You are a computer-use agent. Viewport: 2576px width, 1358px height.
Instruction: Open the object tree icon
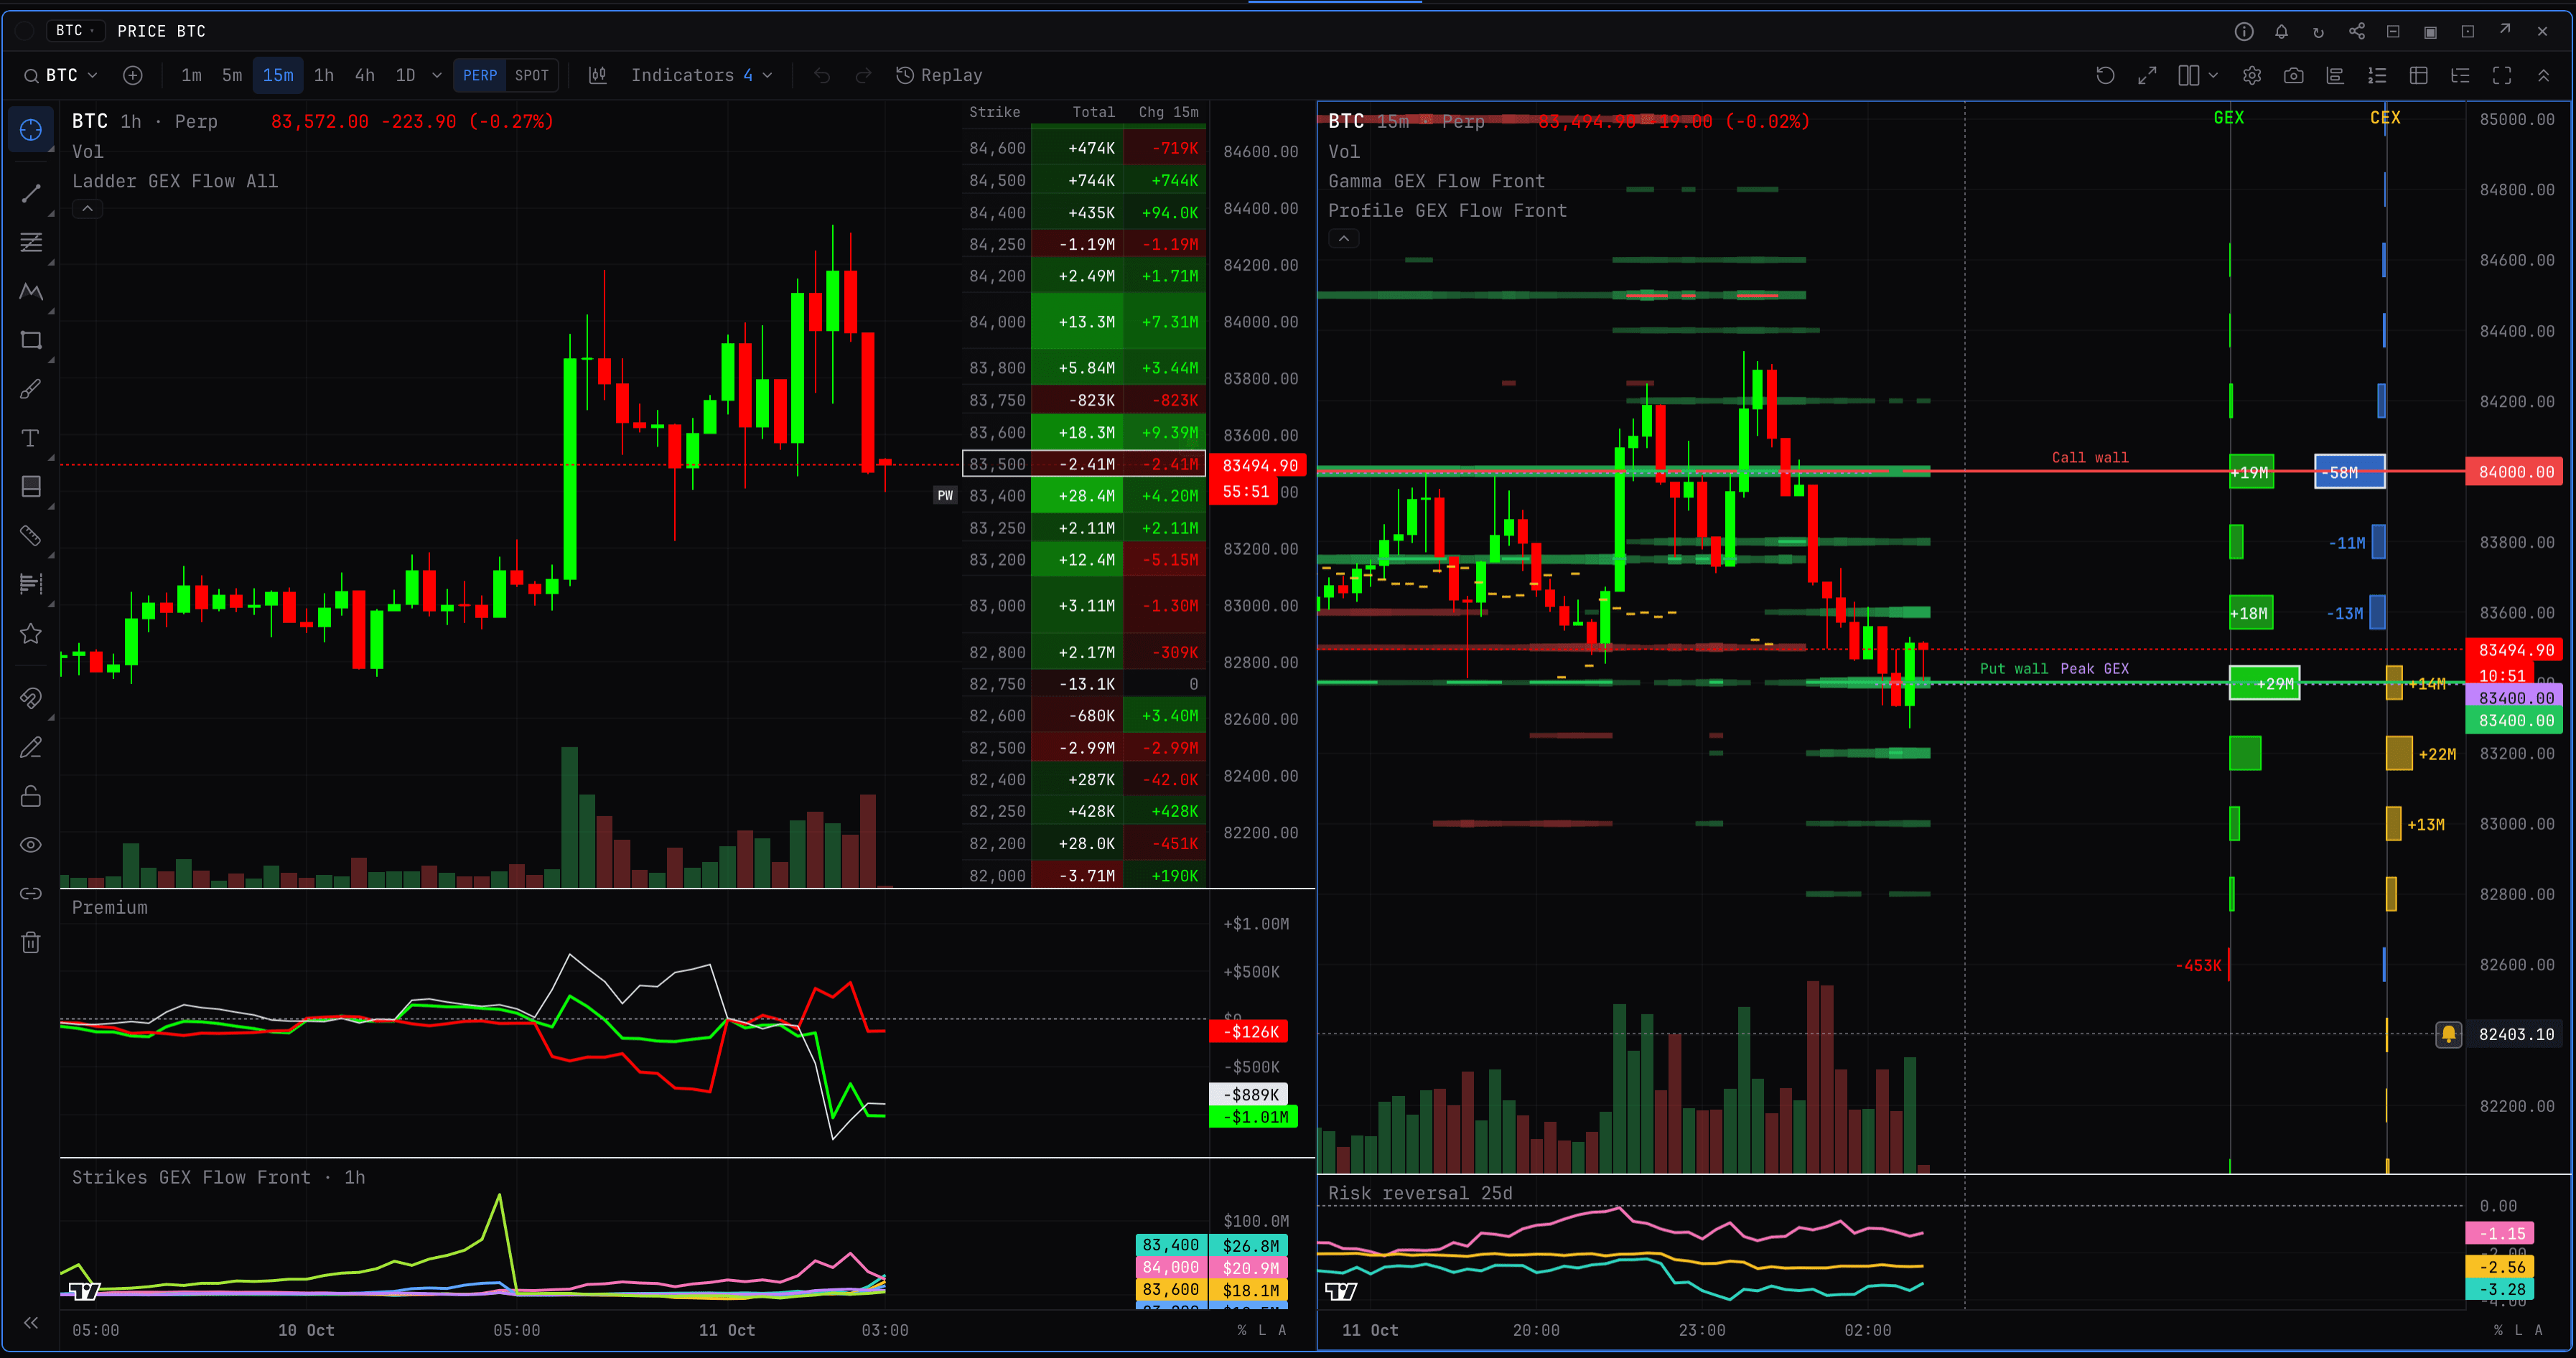(x=2460, y=75)
